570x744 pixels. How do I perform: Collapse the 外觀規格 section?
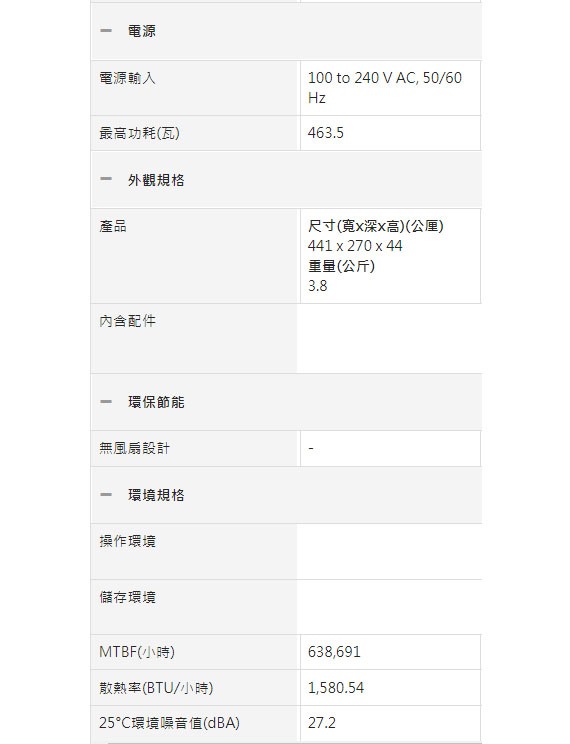pyautogui.click(x=286, y=180)
